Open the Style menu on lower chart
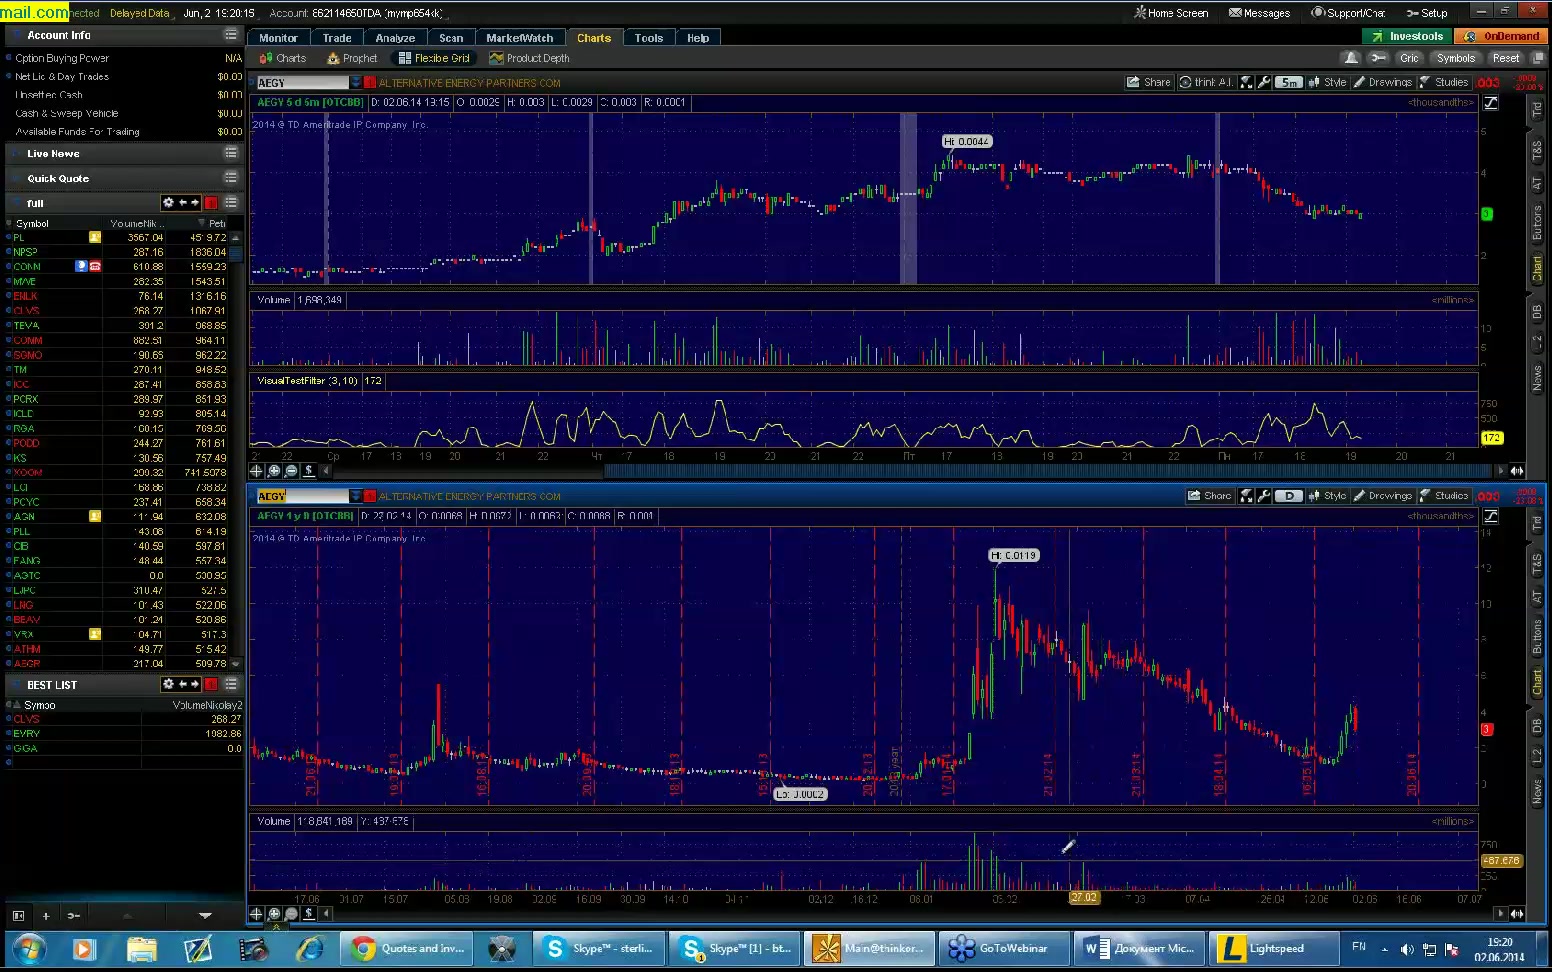This screenshot has height=972, width=1552. (x=1327, y=495)
